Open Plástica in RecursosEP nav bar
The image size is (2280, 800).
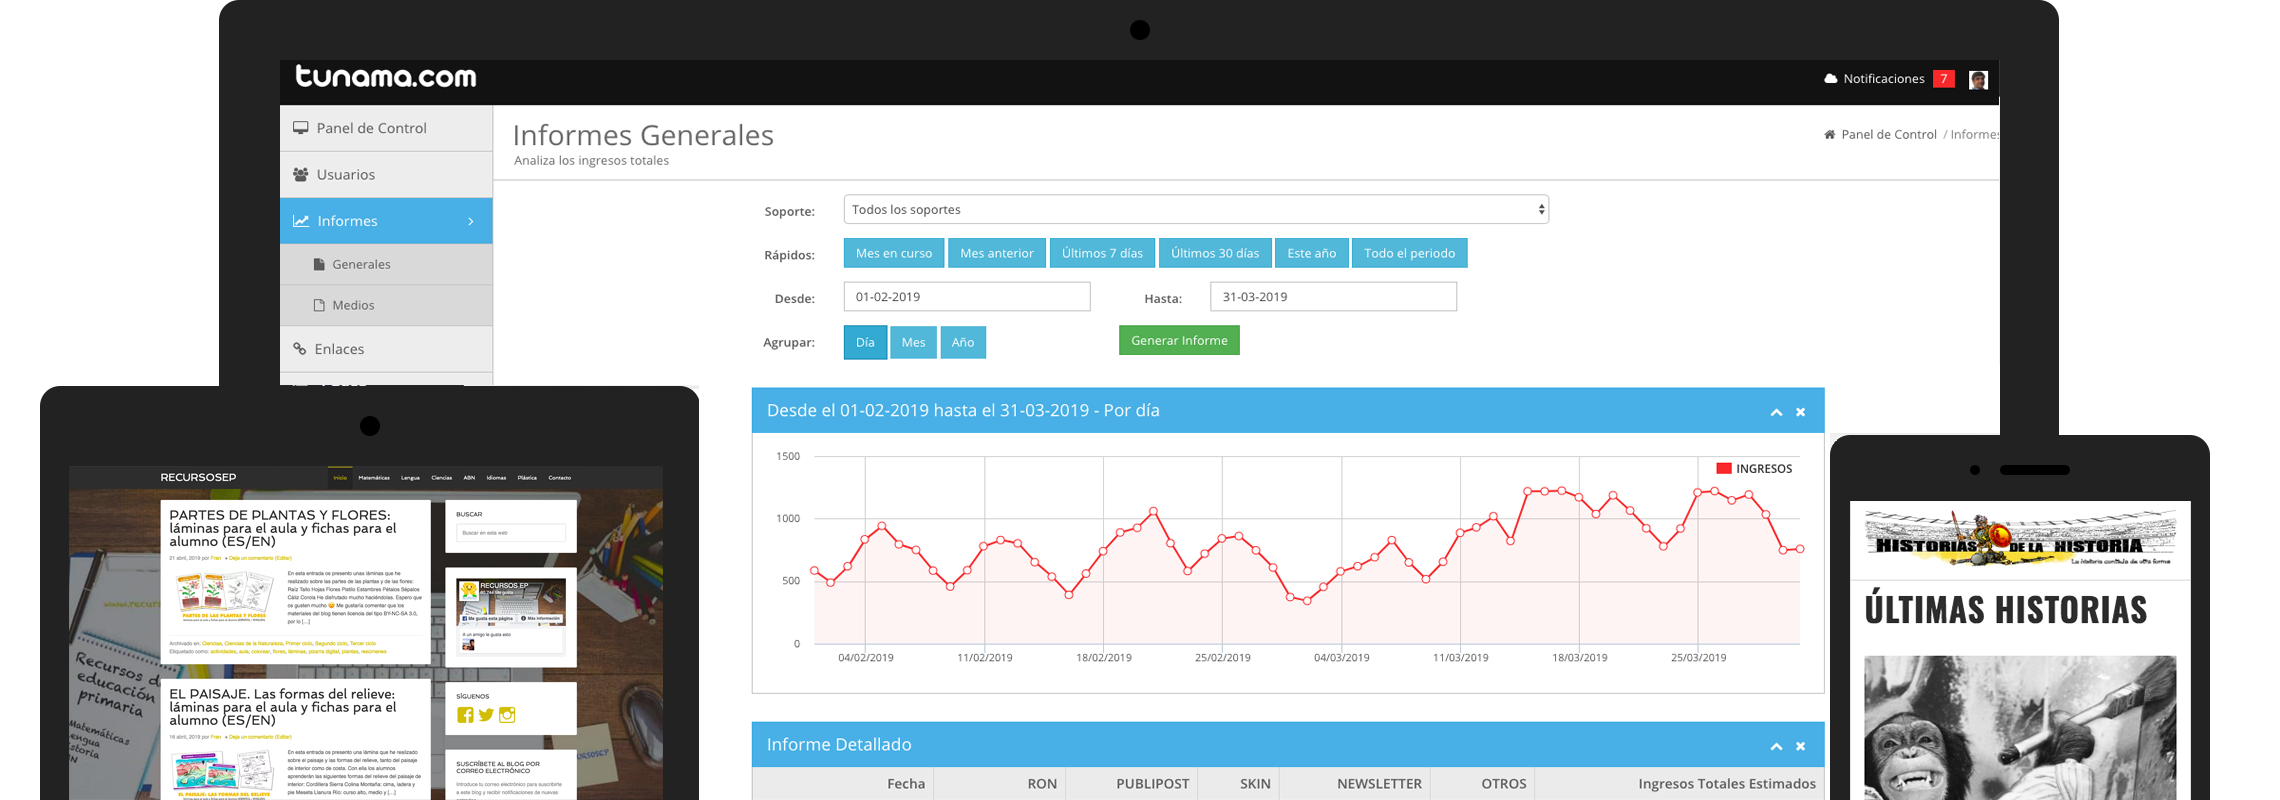coord(527,478)
